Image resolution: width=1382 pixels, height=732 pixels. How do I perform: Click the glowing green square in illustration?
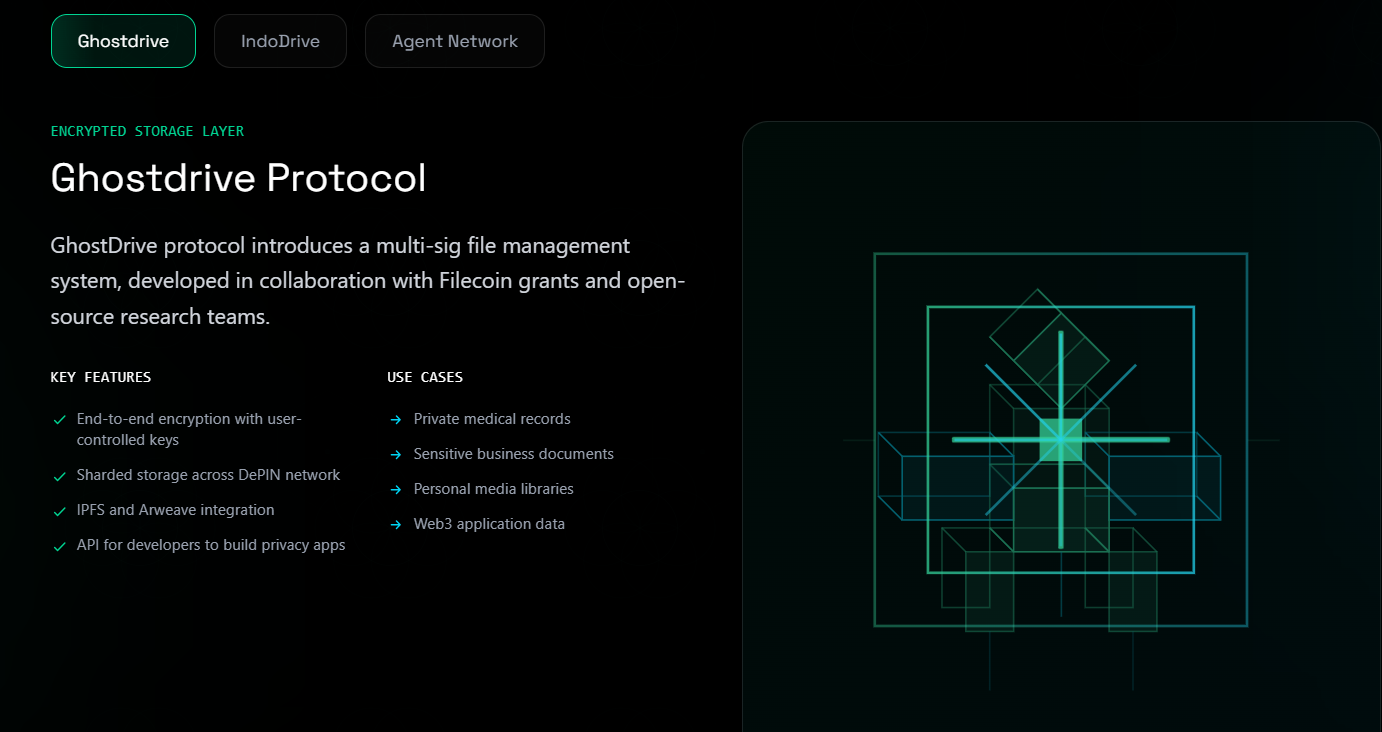click(1060, 439)
